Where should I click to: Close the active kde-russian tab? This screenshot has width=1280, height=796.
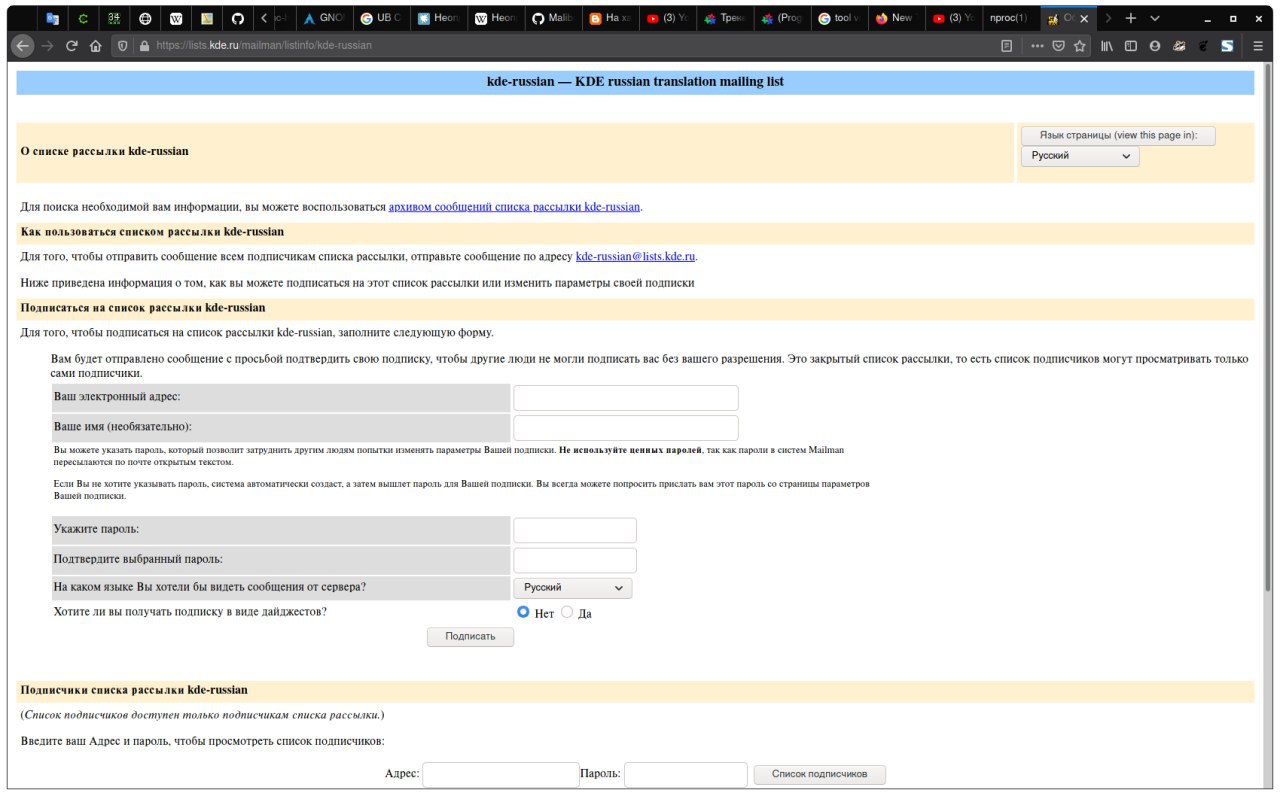tap(1085, 18)
